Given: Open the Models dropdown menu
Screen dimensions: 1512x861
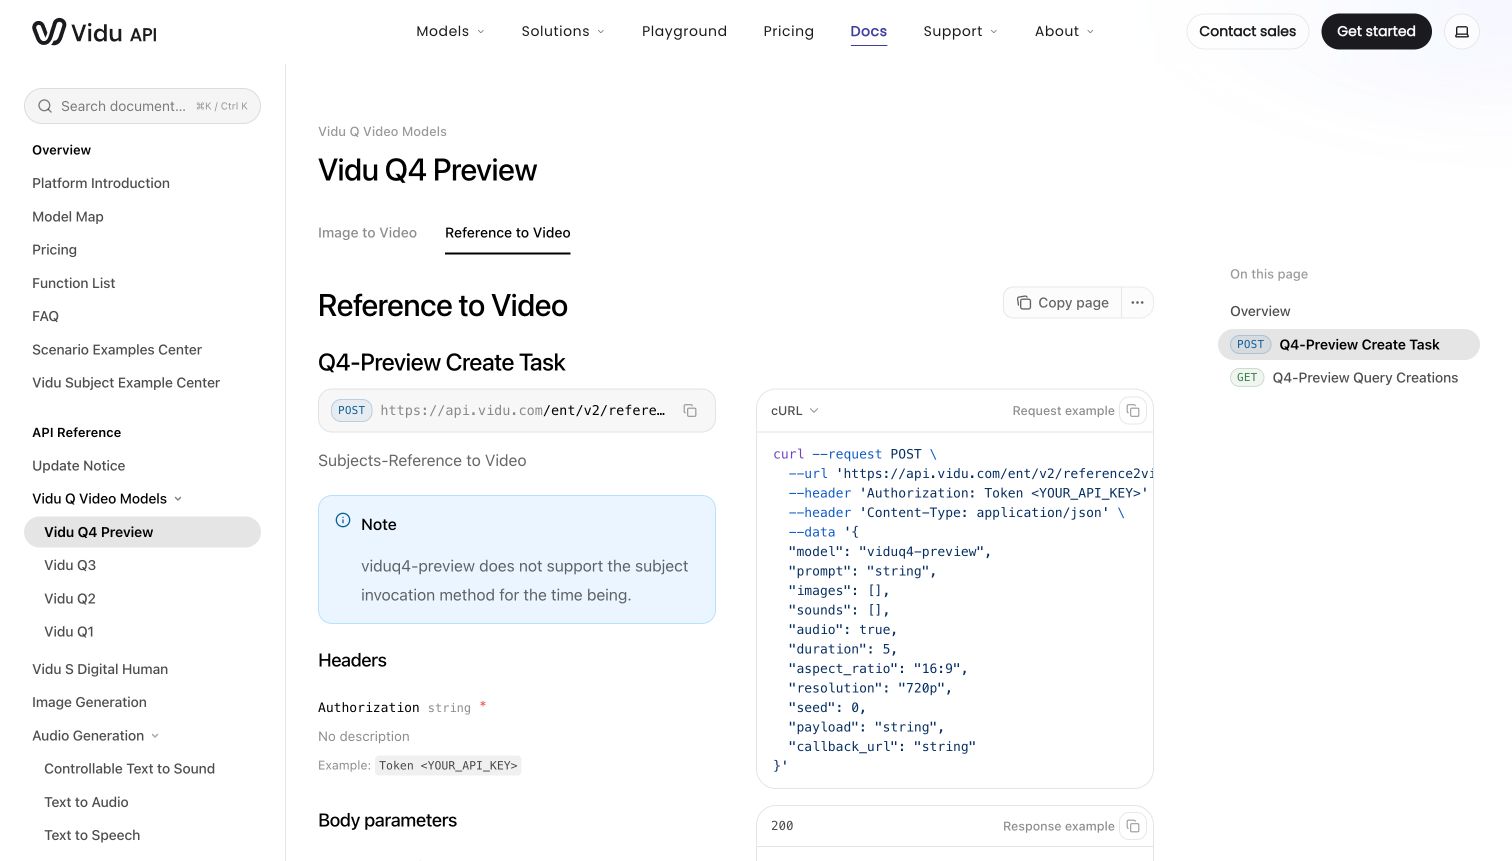Looking at the screenshot, I should 450,32.
